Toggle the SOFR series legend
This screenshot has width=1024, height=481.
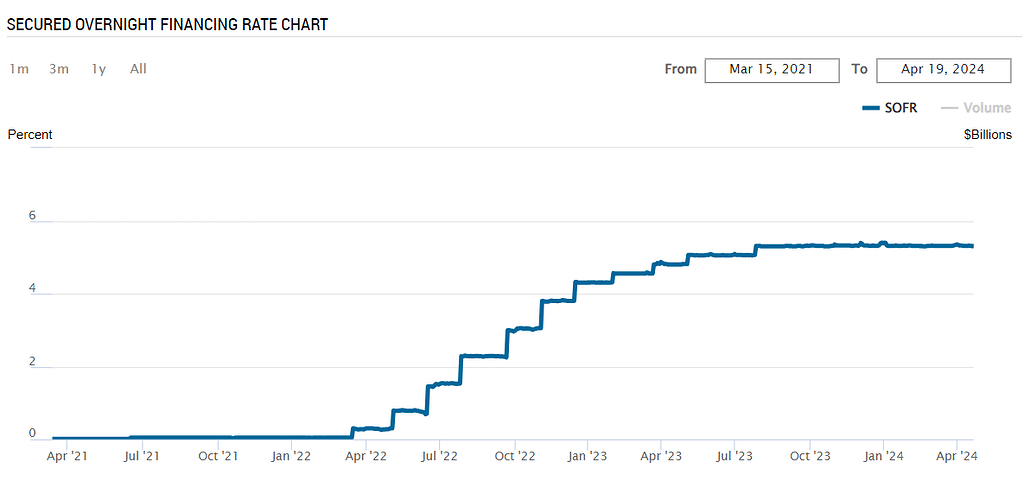pos(901,108)
